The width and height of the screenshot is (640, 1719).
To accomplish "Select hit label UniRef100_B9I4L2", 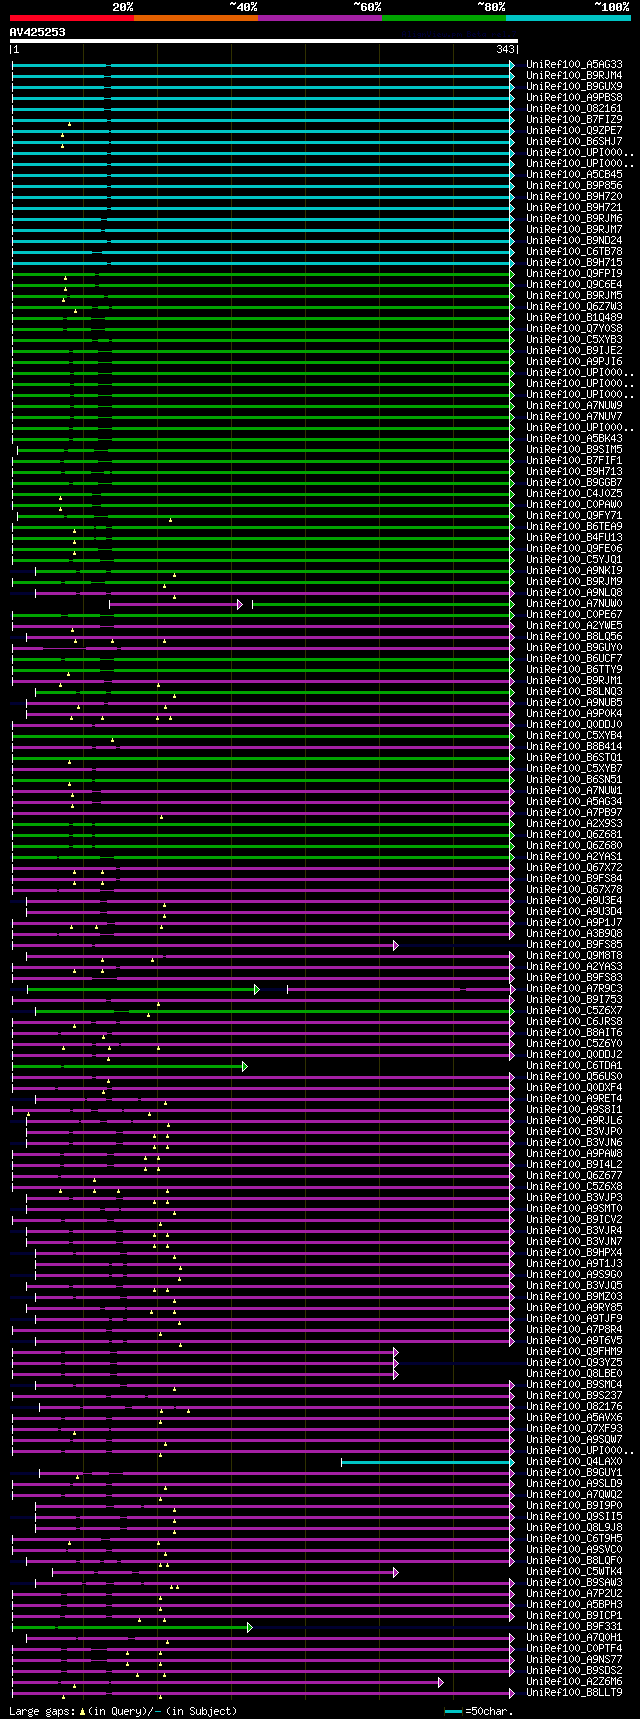I will [x=574, y=1165].
